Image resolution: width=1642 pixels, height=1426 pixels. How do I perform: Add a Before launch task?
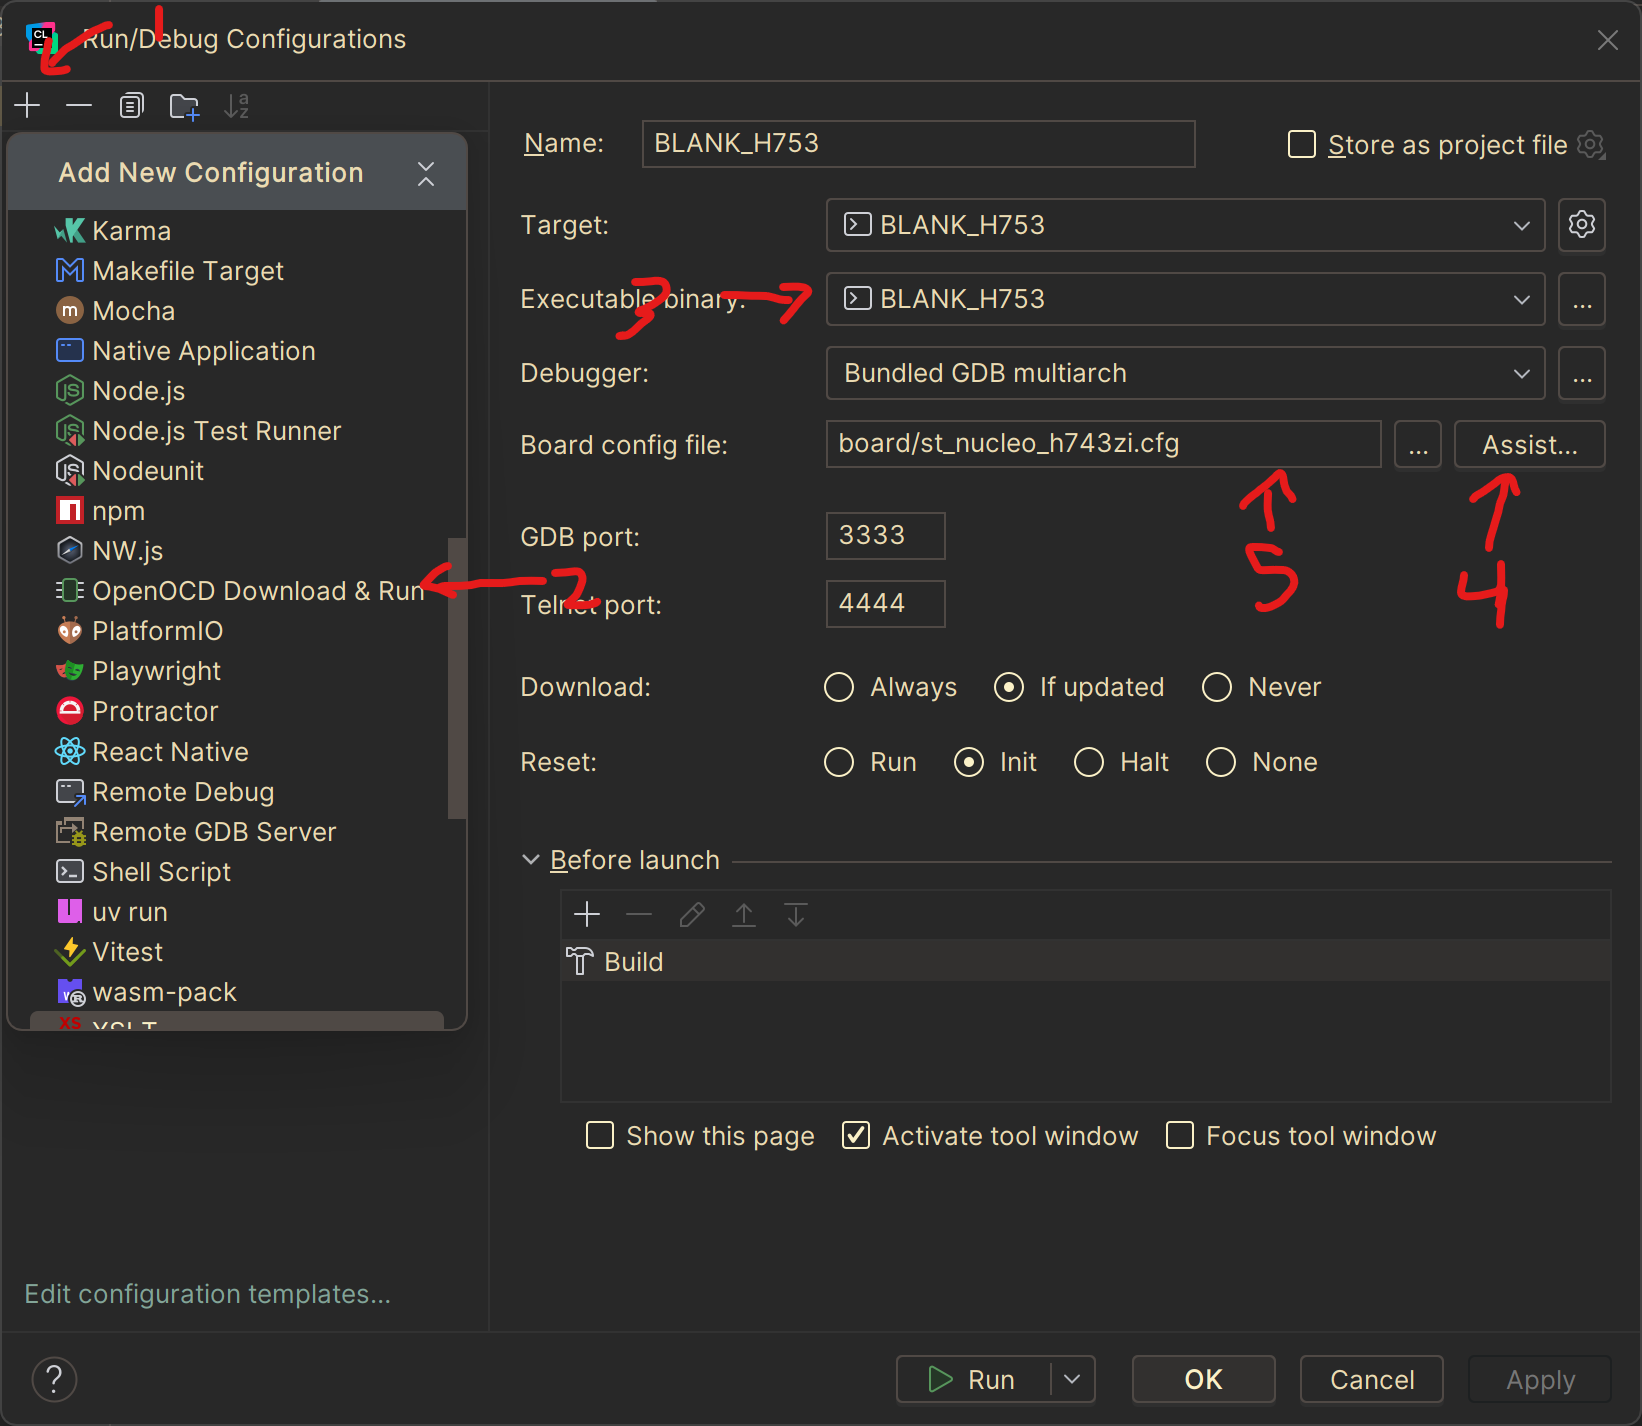[x=587, y=914]
